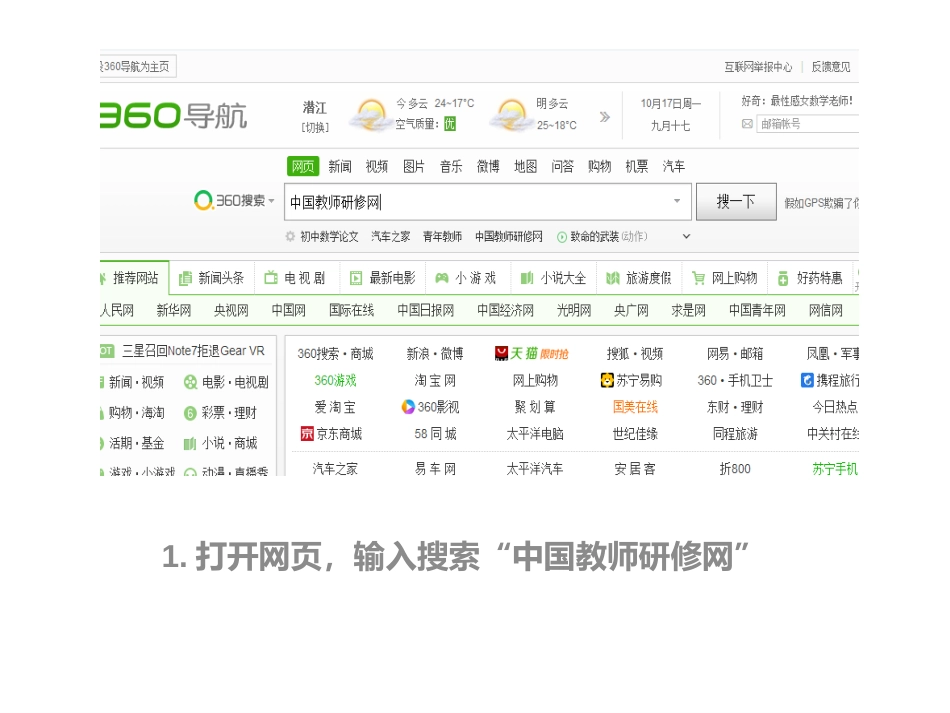This screenshot has width=950, height=713.
Task: Click the 彩票·理财 green circle icon
Action: pyautogui.click(x=190, y=413)
